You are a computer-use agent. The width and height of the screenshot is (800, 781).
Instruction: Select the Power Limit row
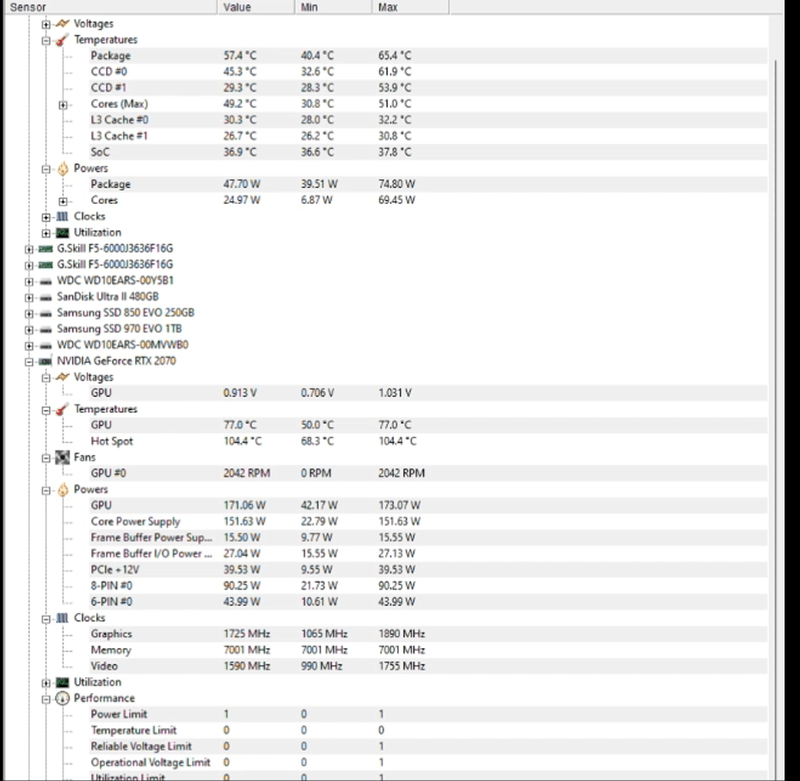428,714
